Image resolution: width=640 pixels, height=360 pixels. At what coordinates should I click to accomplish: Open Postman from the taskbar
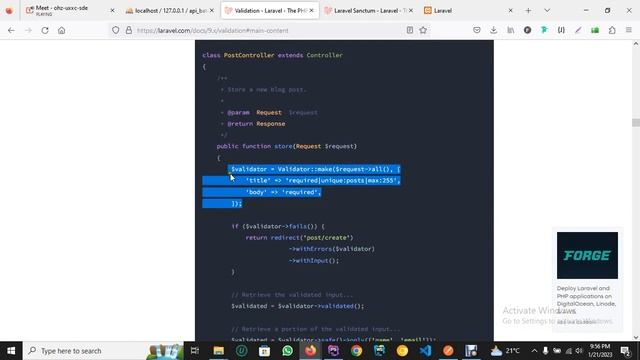[448, 351]
